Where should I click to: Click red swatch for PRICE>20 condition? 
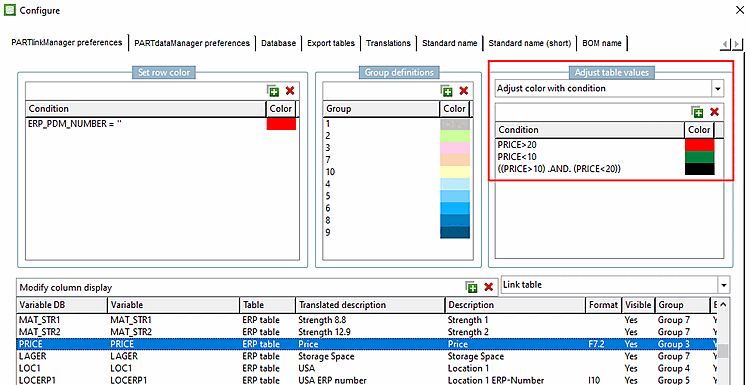tap(699, 144)
